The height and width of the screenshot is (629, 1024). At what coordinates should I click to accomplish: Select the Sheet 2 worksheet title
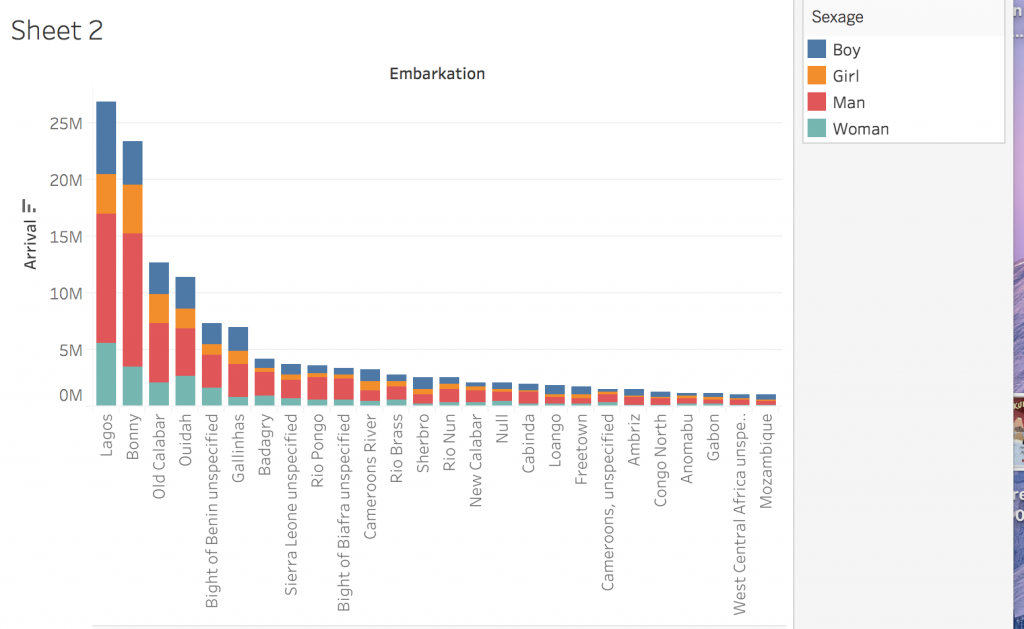(57, 30)
